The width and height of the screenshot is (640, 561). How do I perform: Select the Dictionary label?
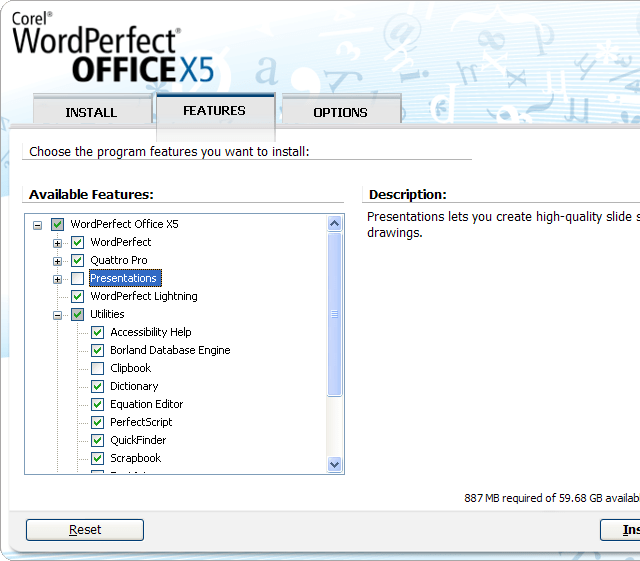pos(134,386)
